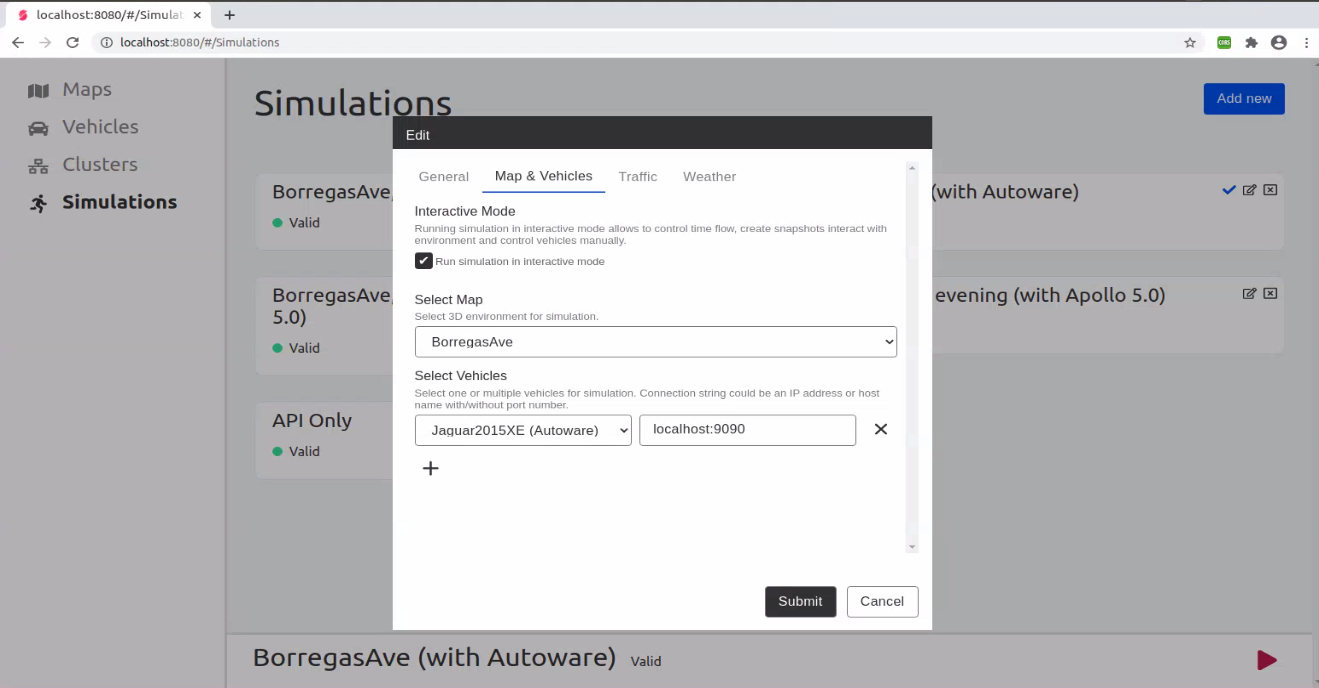Submit the simulation edits
Viewport: 1319px width, 688px height.
coord(800,601)
